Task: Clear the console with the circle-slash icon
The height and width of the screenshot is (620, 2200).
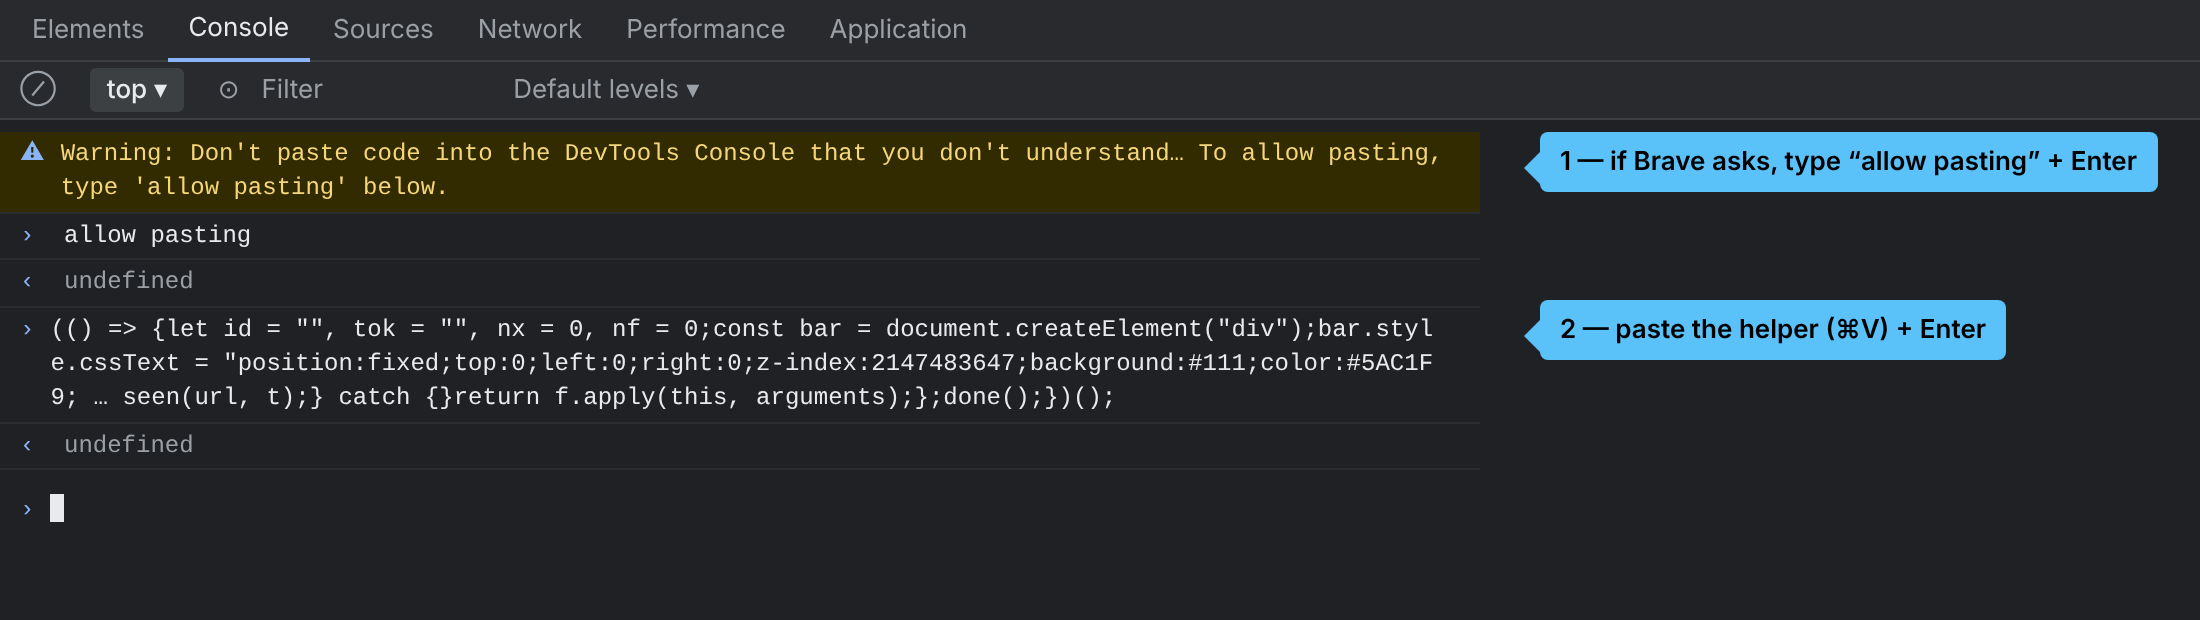Action: coord(38,89)
